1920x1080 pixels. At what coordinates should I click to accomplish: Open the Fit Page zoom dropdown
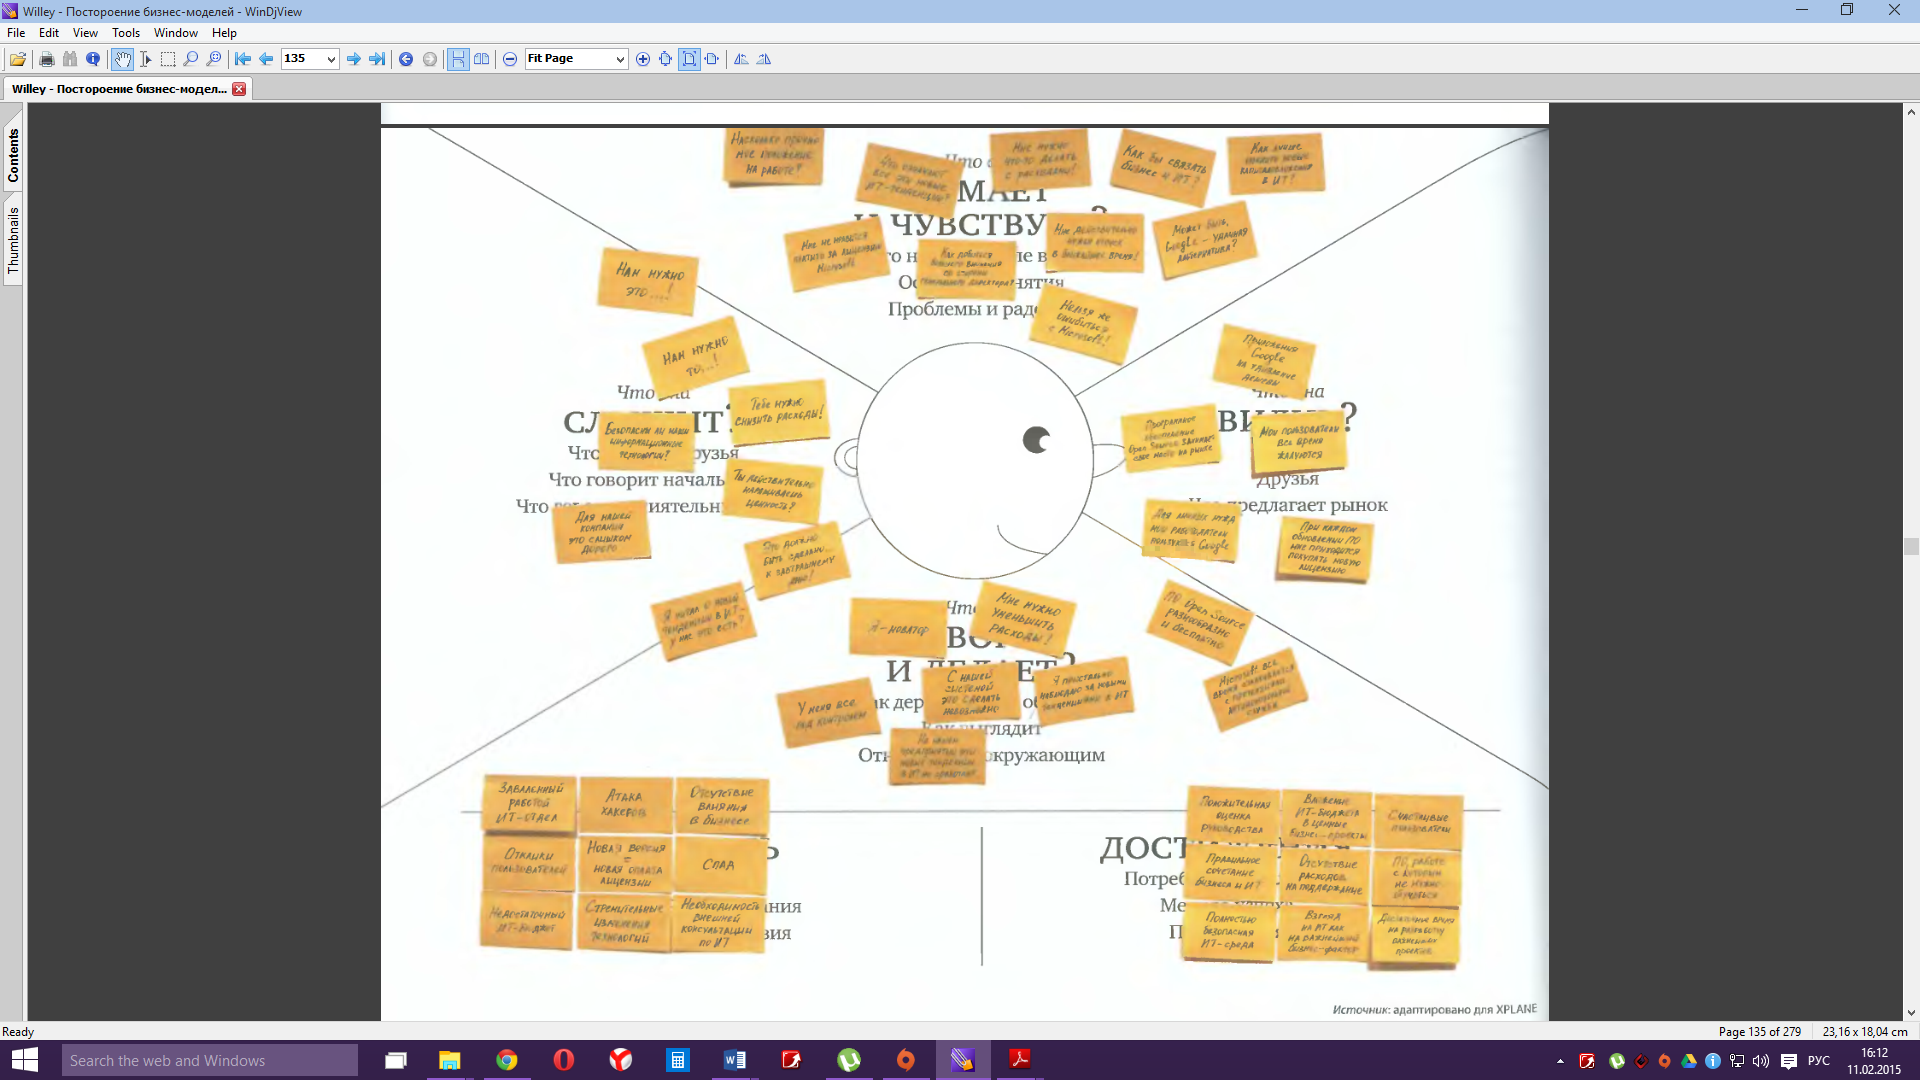pos(619,59)
